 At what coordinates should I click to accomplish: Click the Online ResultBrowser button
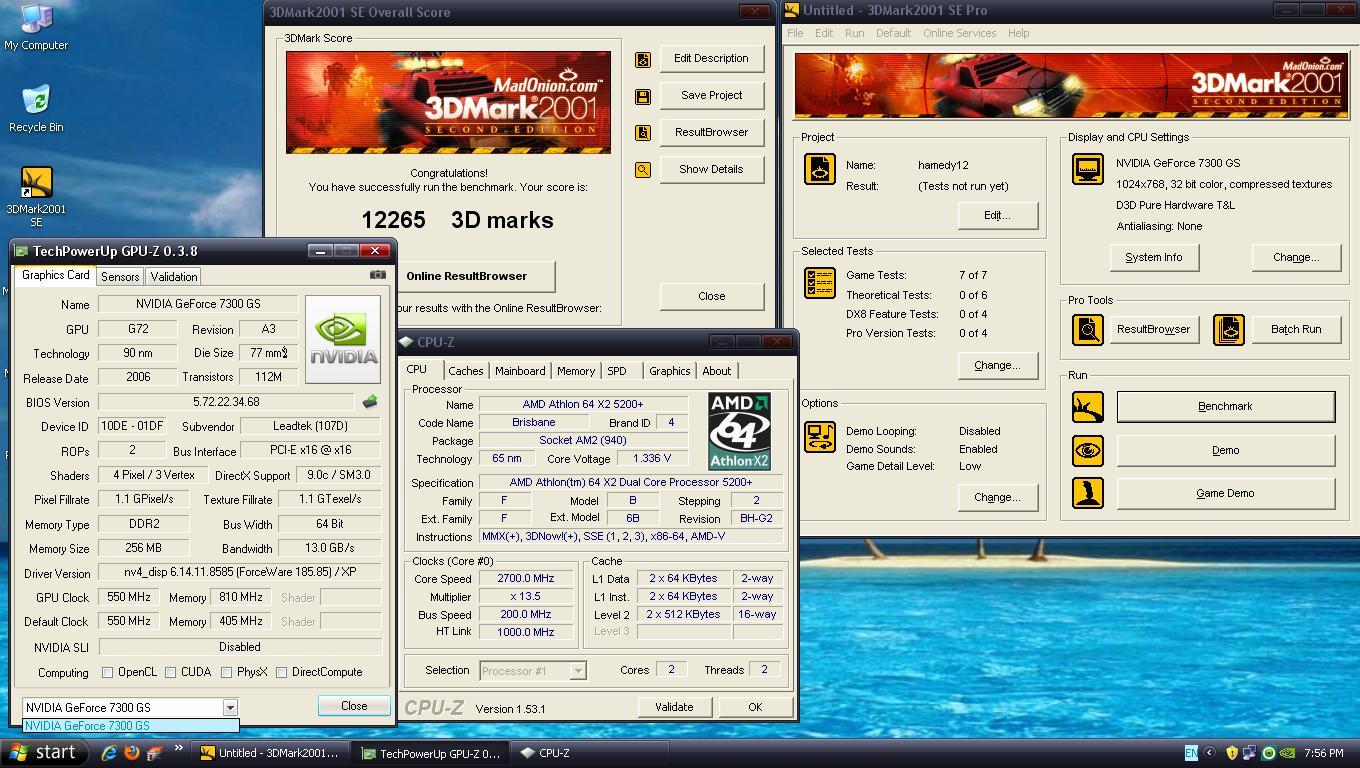coord(467,276)
